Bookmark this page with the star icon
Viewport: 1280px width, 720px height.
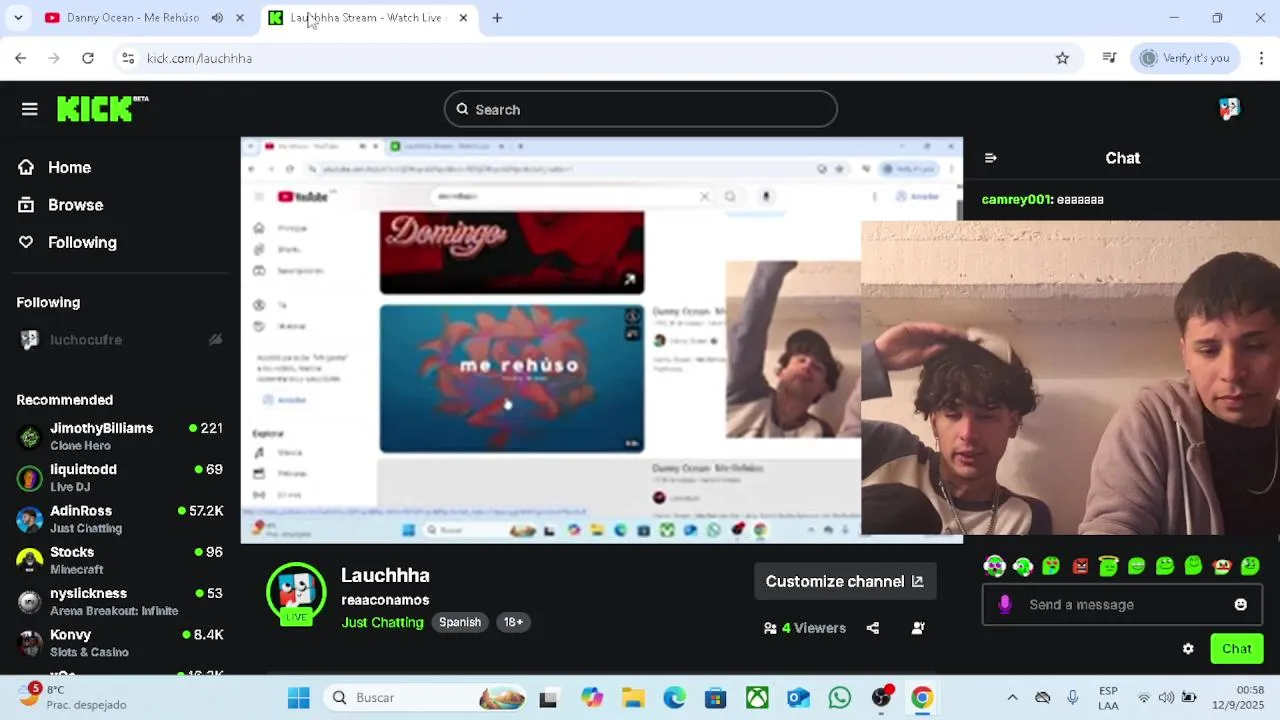(1062, 58)
